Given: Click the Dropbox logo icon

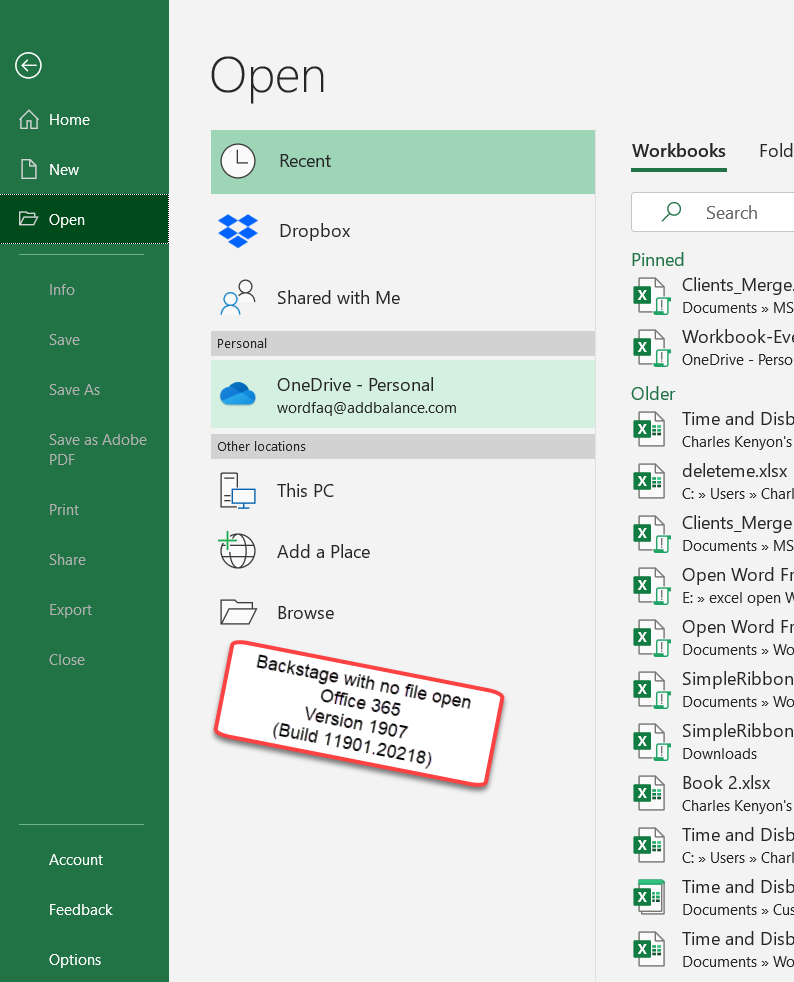Looking at the screenshot, I should point(238,230).
